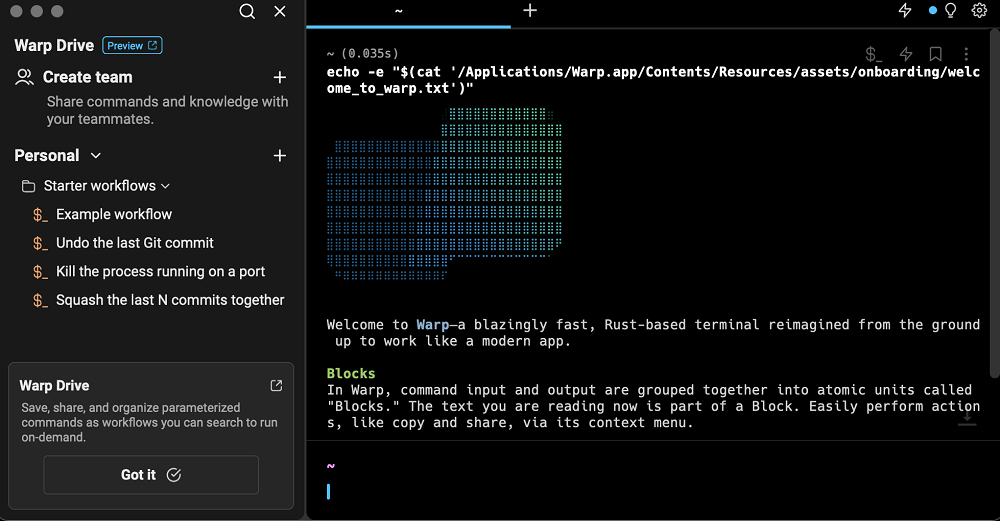Screen dimensions: 1000x521
Task: Save block as workflow dollar icon
Action: (873, 54)
